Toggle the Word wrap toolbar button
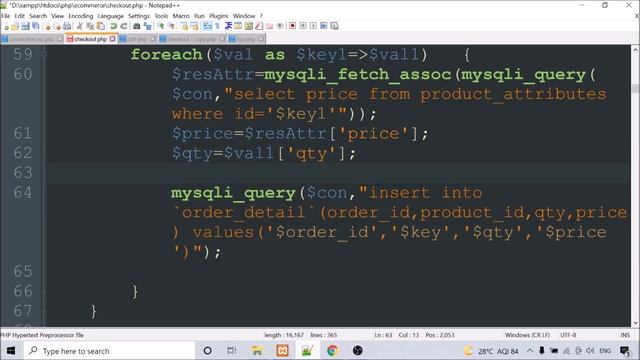 (207, 26)
